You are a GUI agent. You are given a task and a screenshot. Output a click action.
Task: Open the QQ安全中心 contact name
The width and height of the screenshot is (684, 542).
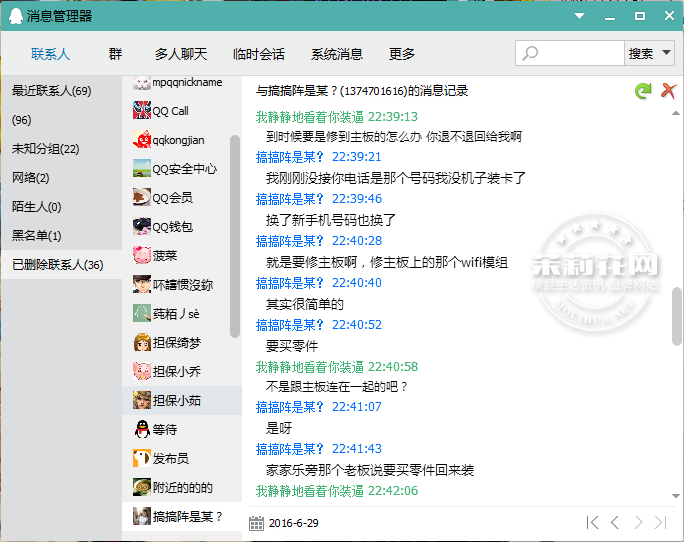pos(185,169)
